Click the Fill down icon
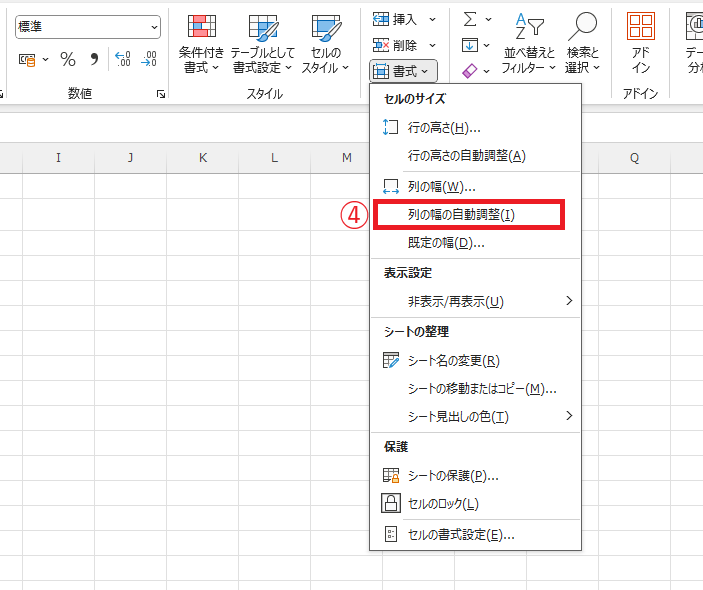 tap(470, 45)
